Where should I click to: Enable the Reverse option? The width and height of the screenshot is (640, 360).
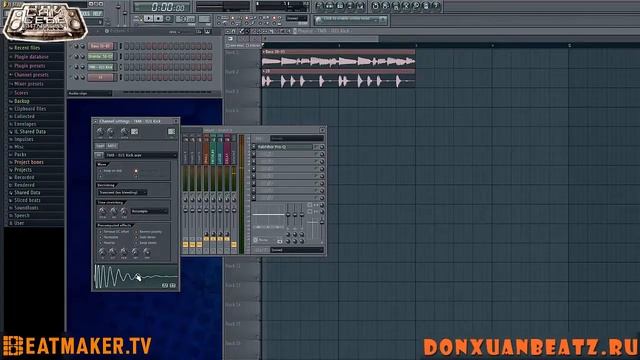pyautogui.click(x=107, y=243)
